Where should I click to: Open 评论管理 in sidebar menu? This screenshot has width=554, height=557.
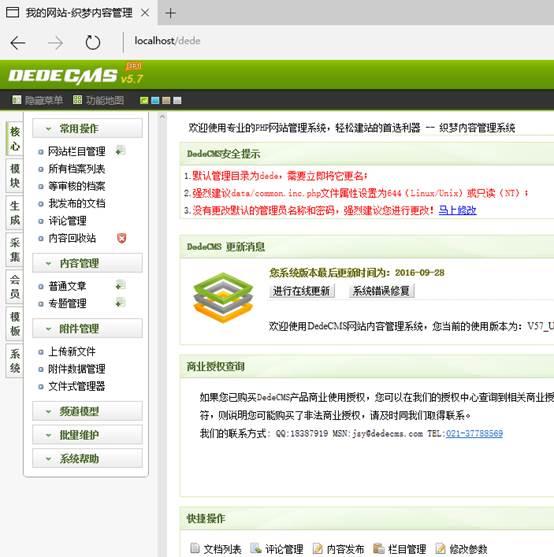point(67,221)
